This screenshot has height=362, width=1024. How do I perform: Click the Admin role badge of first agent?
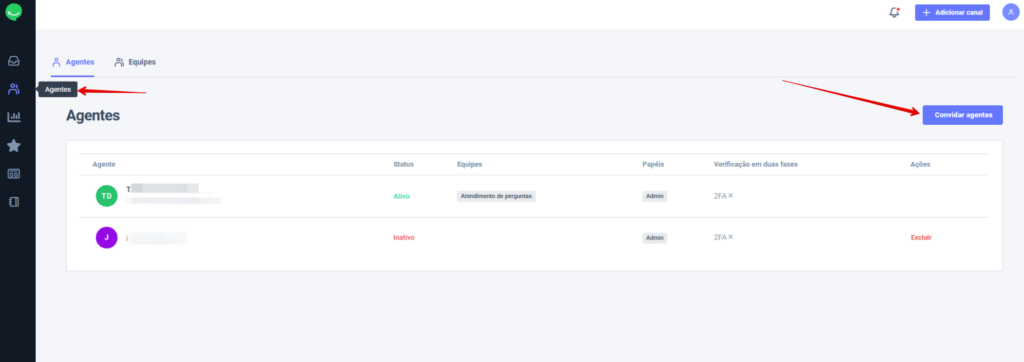[654, 196]
